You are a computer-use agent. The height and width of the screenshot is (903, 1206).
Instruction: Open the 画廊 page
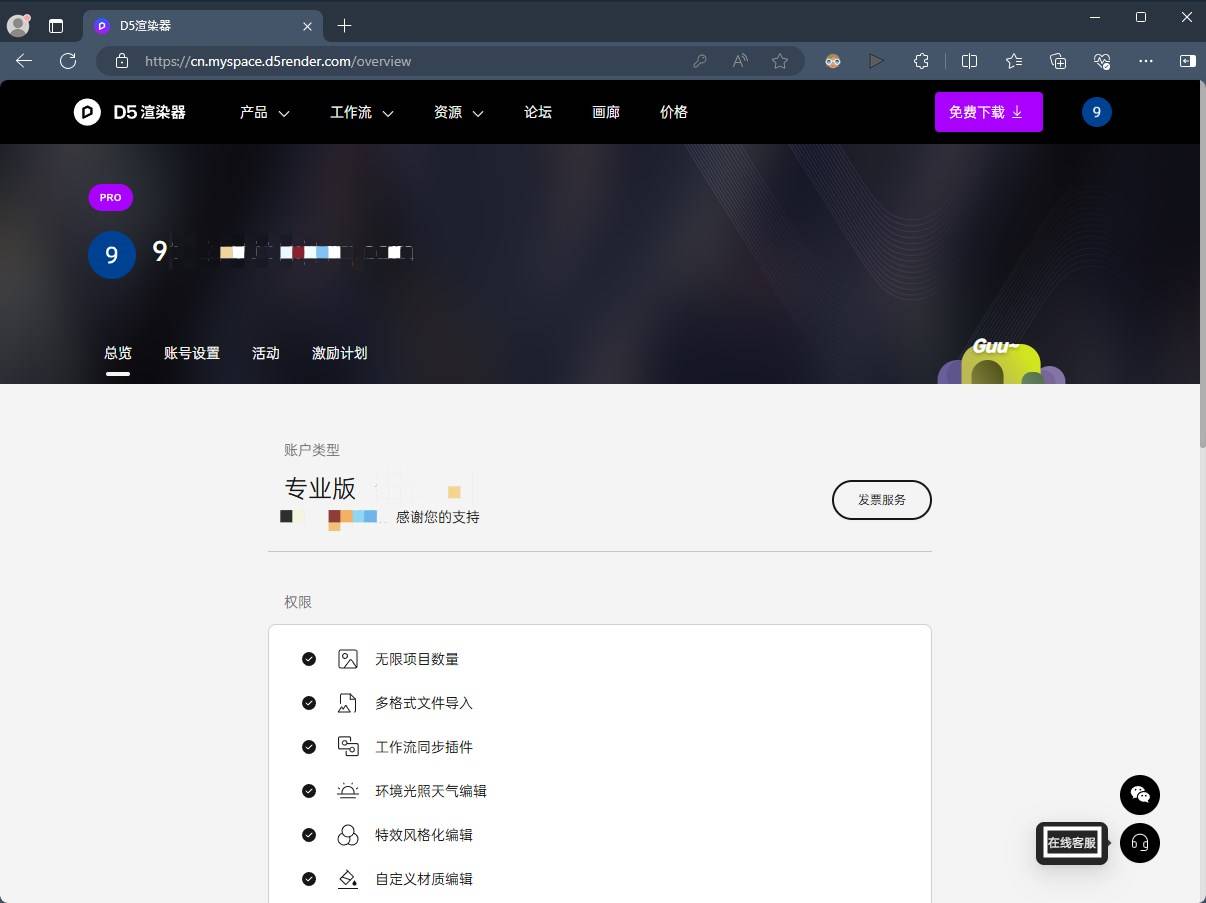606,112
